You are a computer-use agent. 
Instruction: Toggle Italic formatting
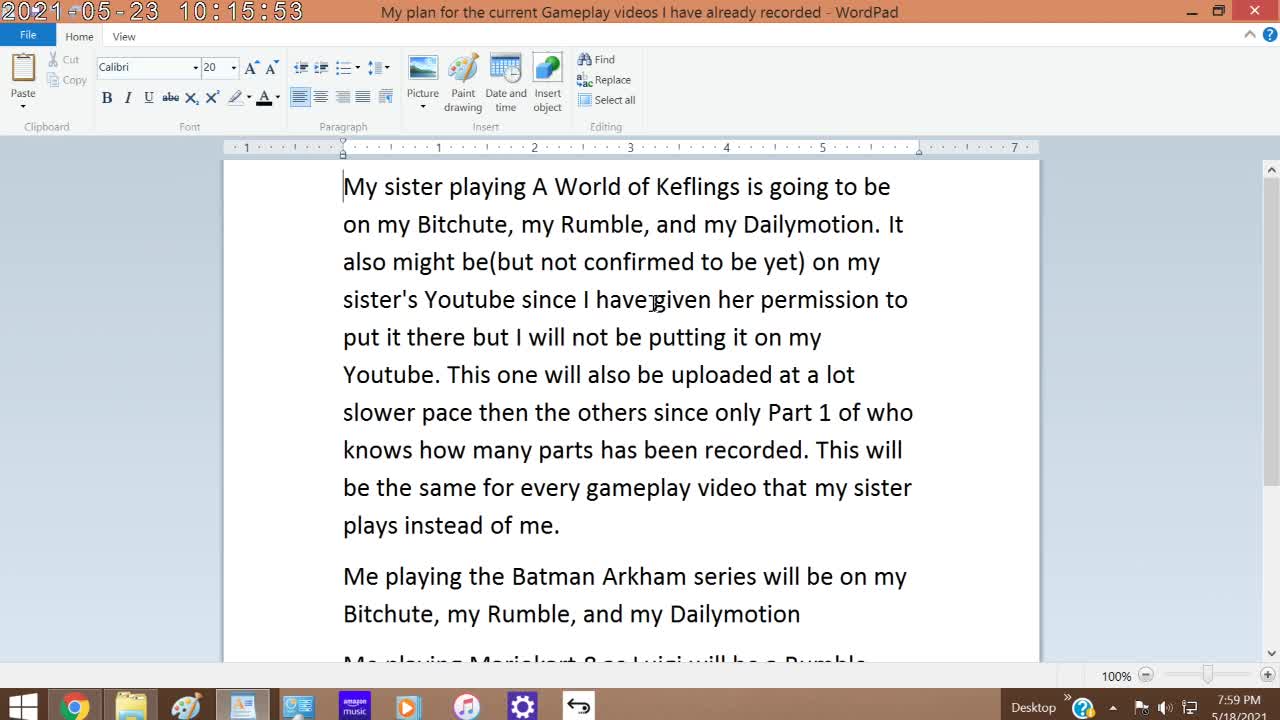128,97
